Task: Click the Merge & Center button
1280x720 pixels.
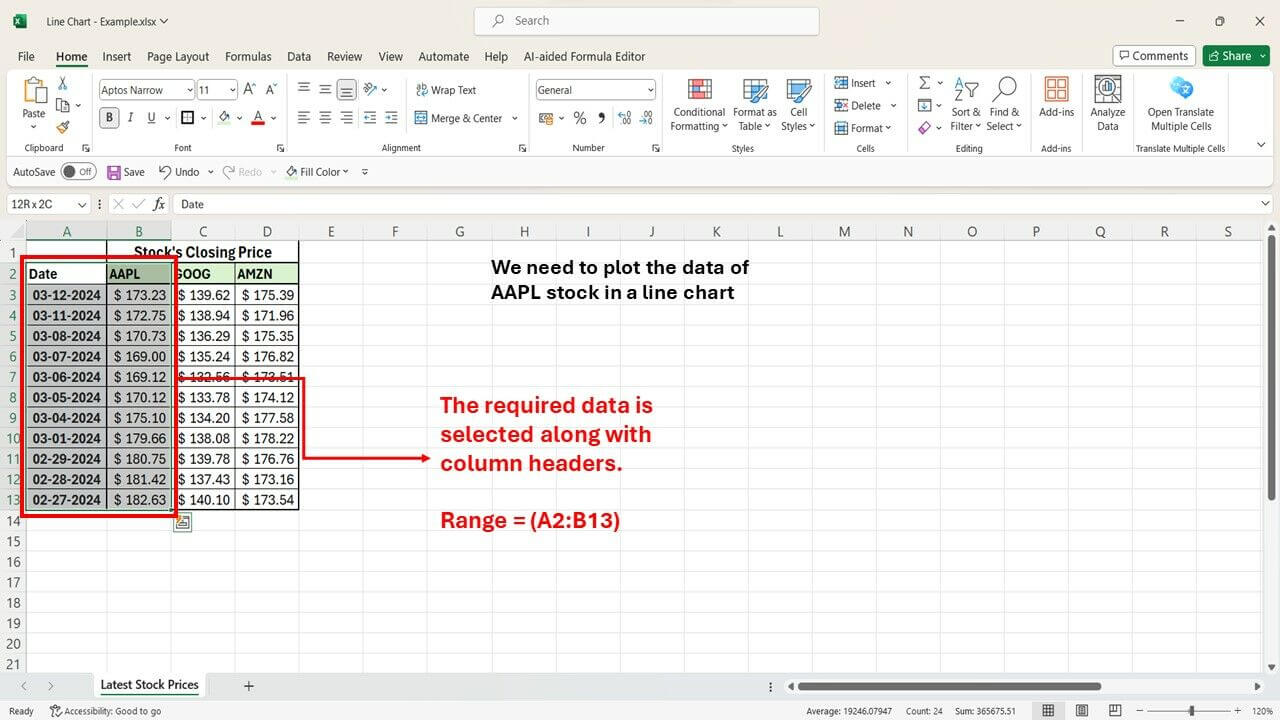Action: click(x=460, y=118)
